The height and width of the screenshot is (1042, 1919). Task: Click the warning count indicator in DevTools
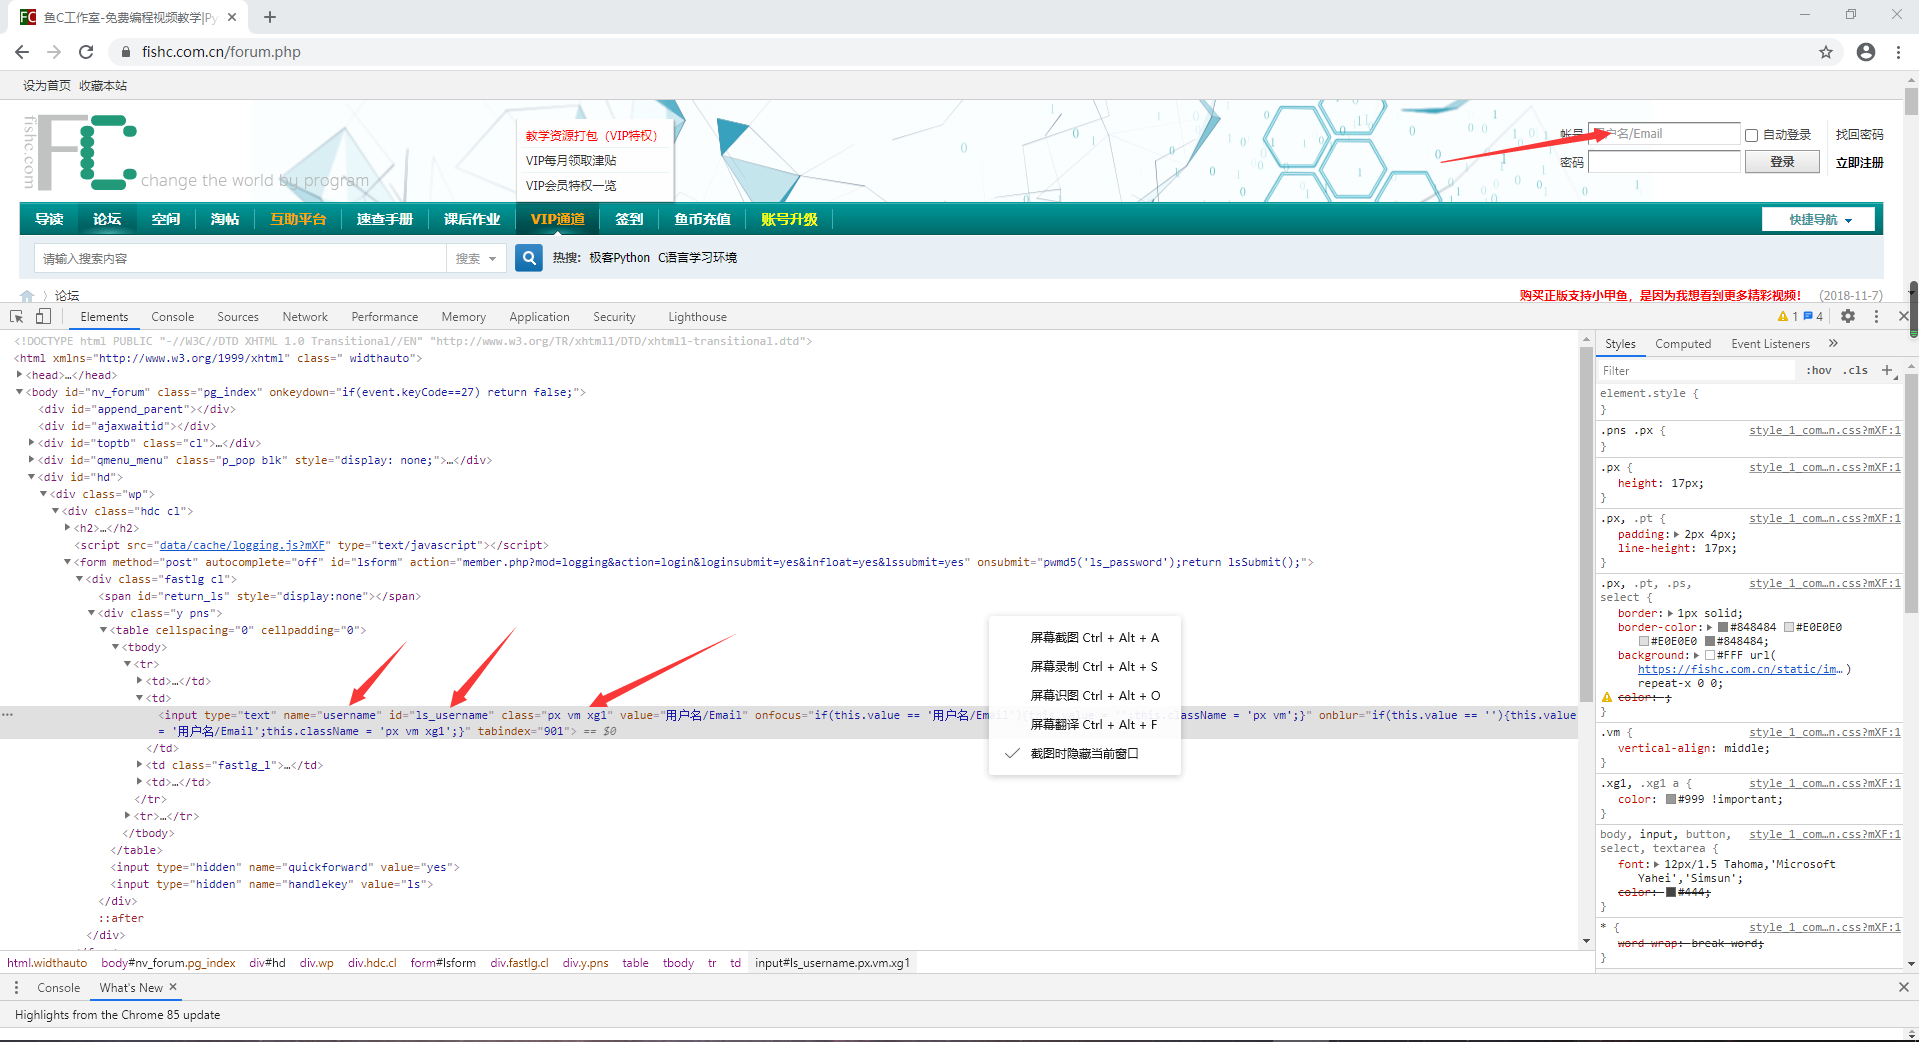coord(1788,316)
